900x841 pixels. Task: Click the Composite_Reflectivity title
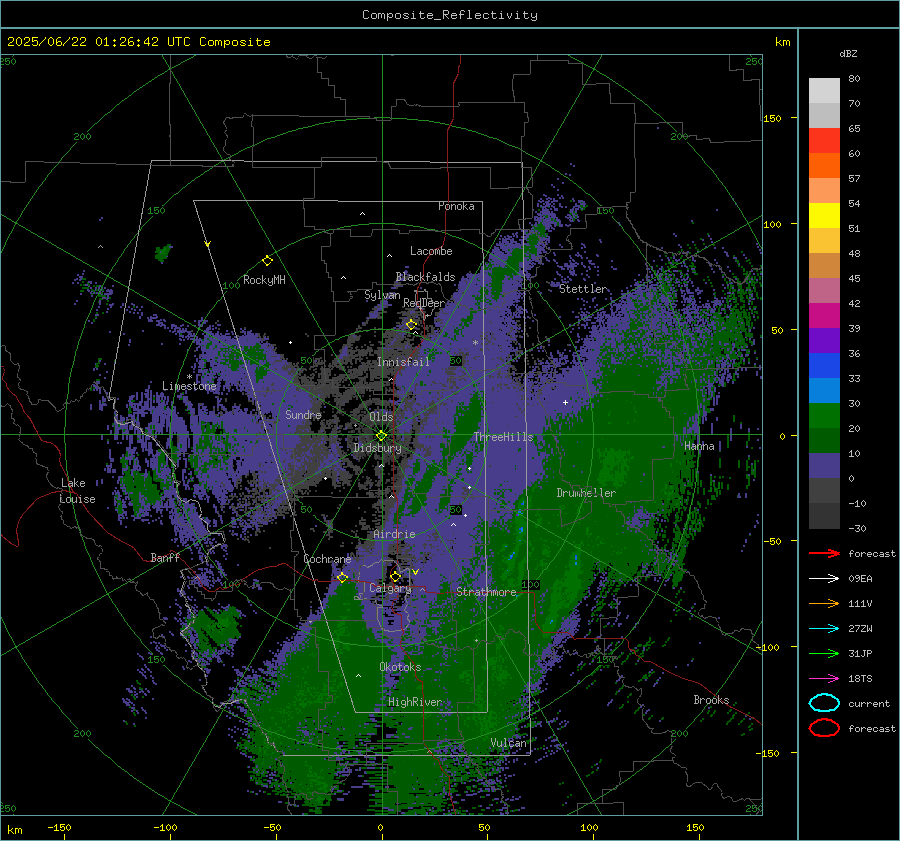(449, 15)
